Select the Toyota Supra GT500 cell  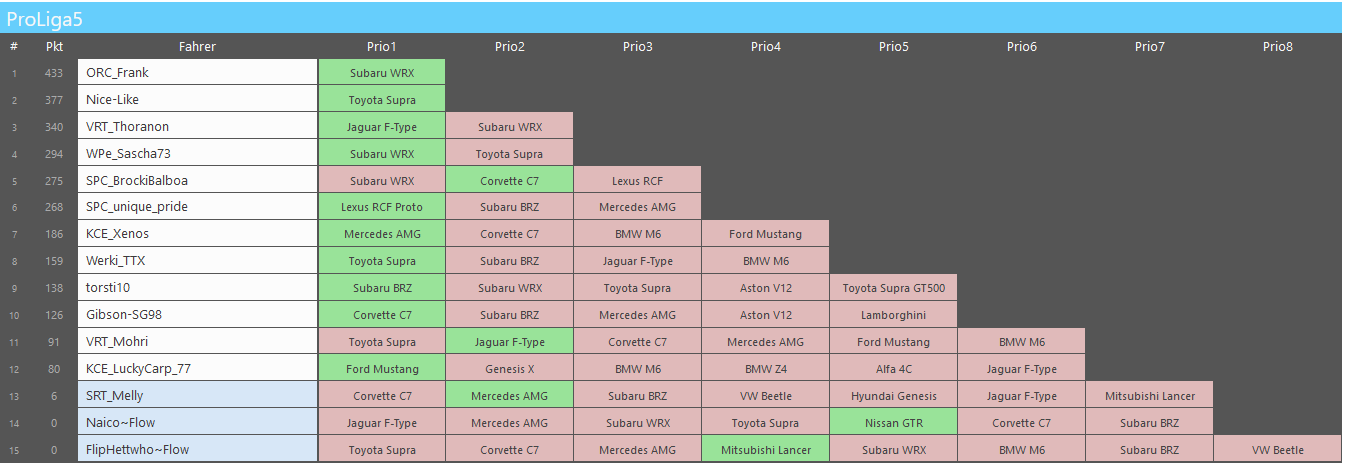pyautogui.click(x=893, y=288)
